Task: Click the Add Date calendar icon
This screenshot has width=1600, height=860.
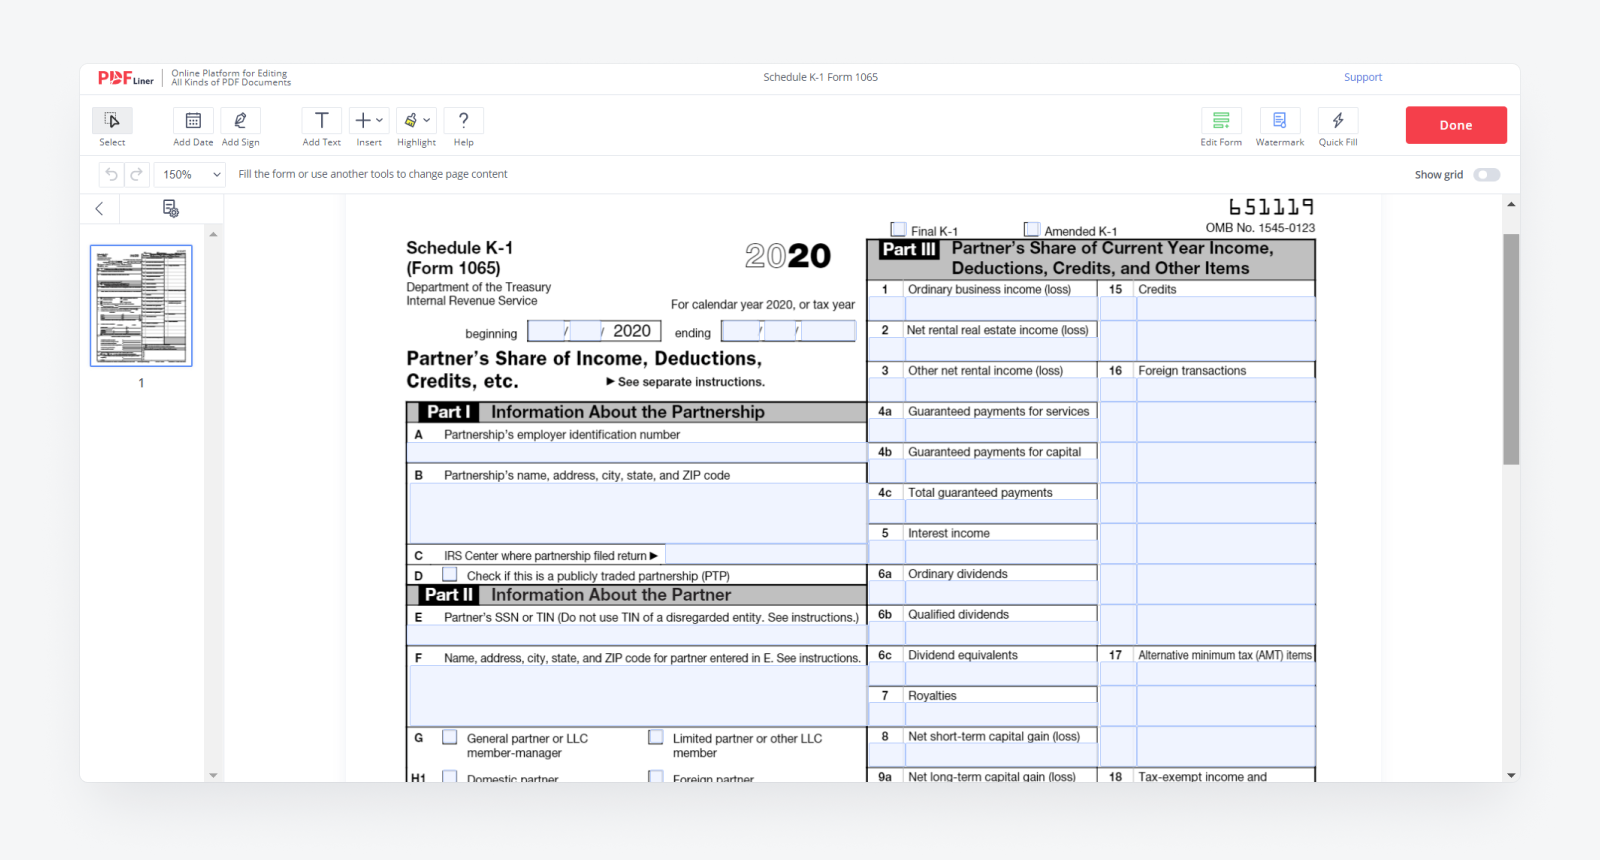Action: [x=193, y=121]
